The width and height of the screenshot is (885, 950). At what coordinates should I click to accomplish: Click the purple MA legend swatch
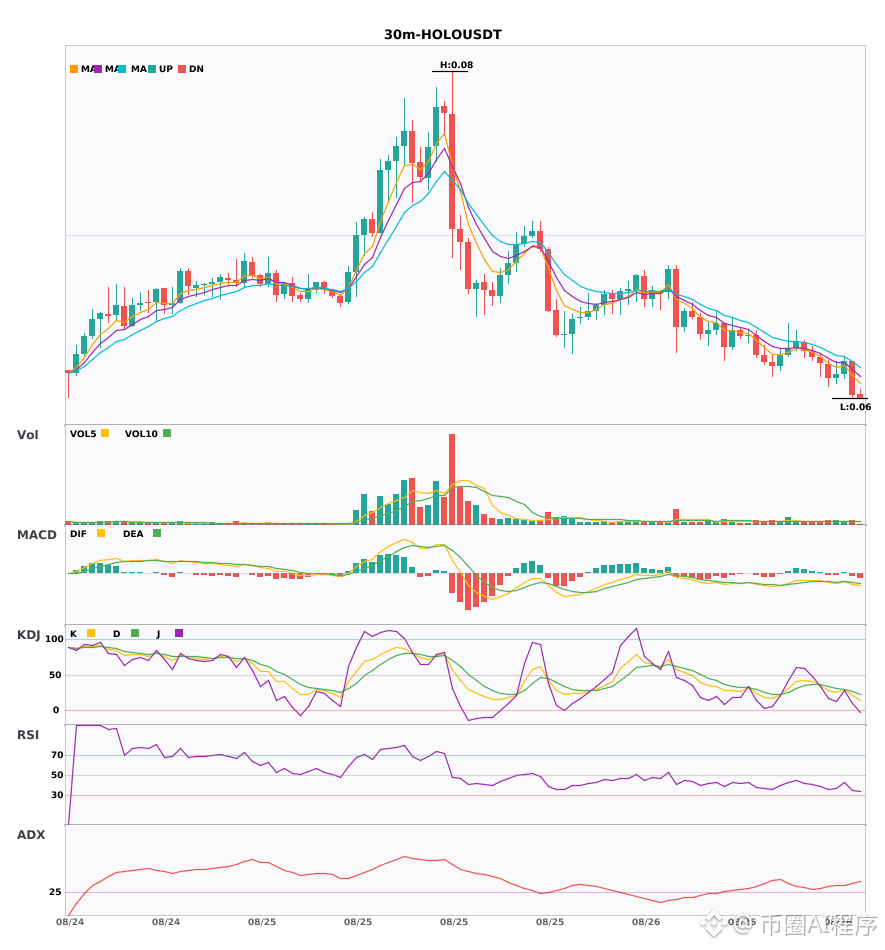coord(98,69)
